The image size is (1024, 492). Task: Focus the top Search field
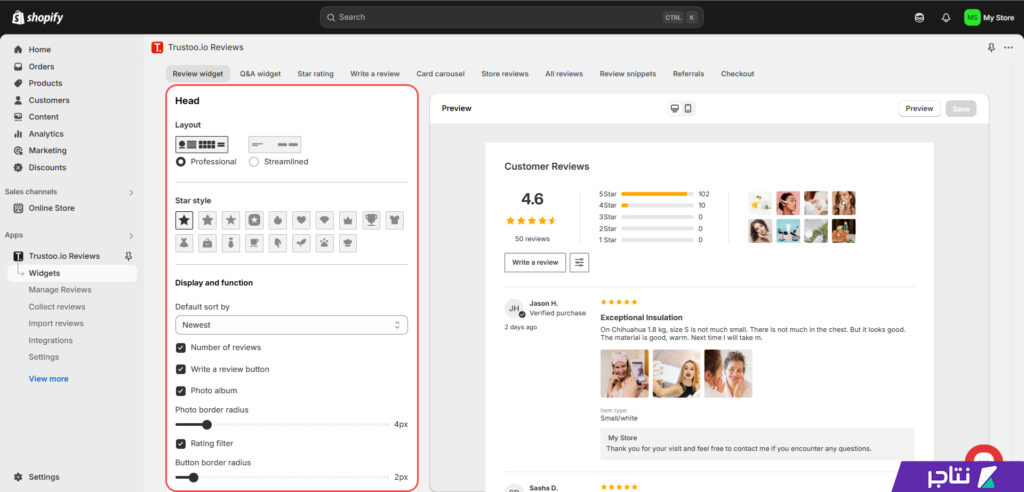click(x=511, y=17)
